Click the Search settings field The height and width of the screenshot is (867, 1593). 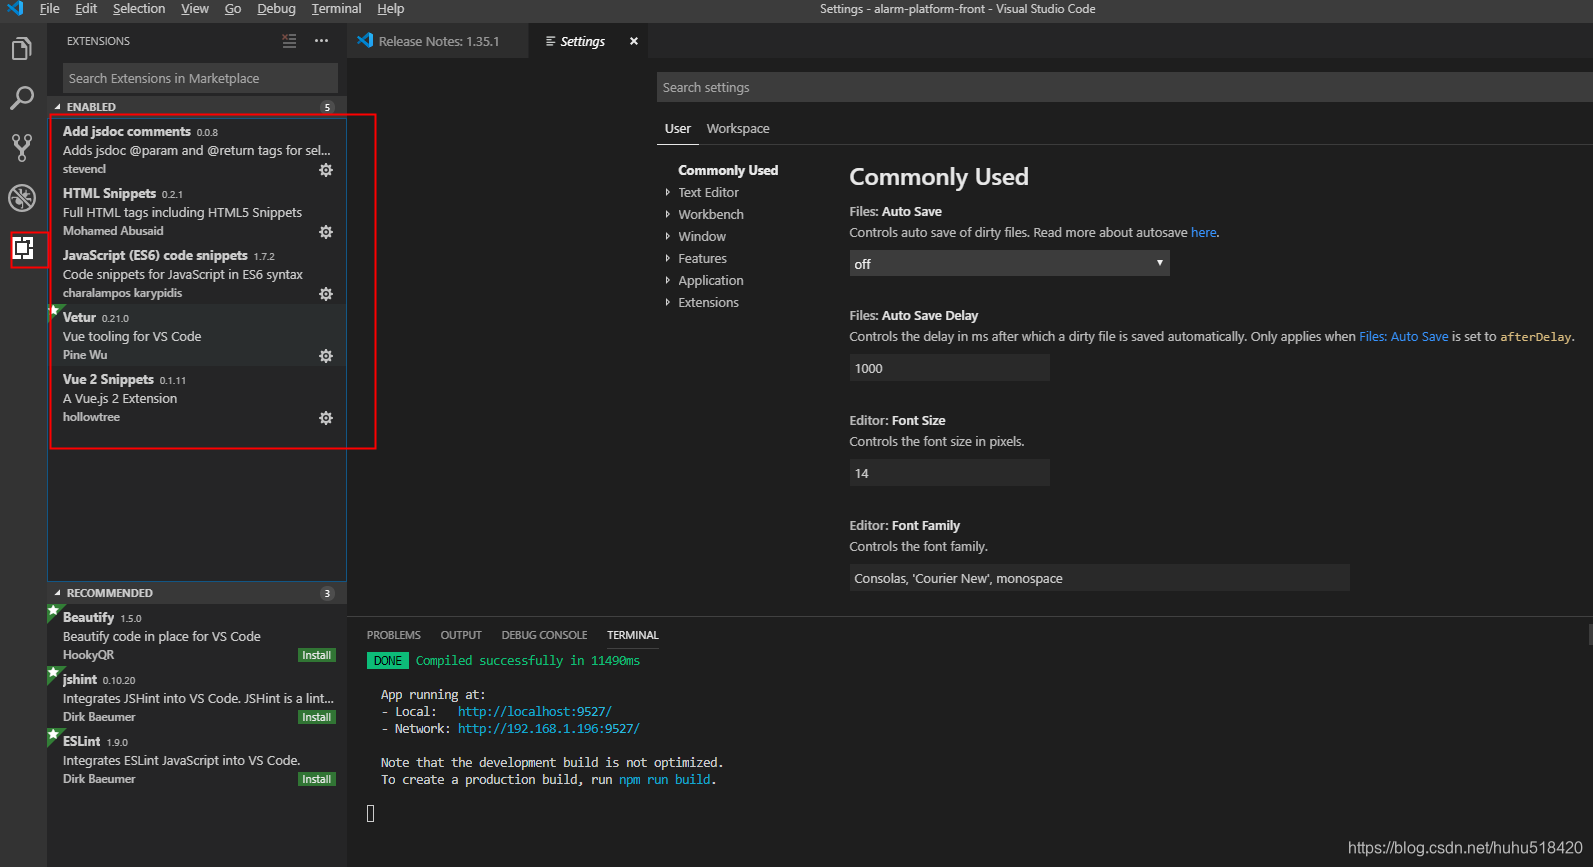tap(1124, 87)
